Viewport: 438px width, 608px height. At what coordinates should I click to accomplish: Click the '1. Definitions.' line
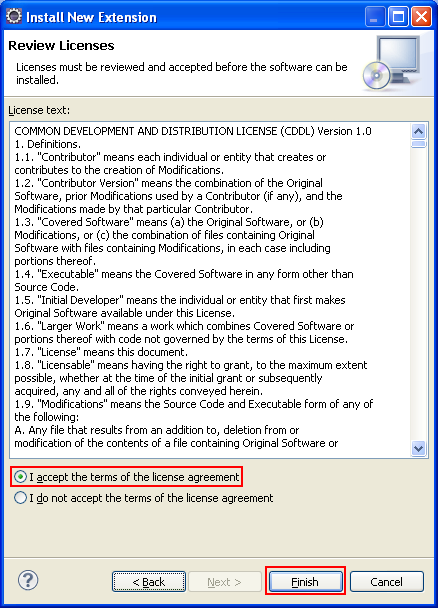(x=48, y=144)
